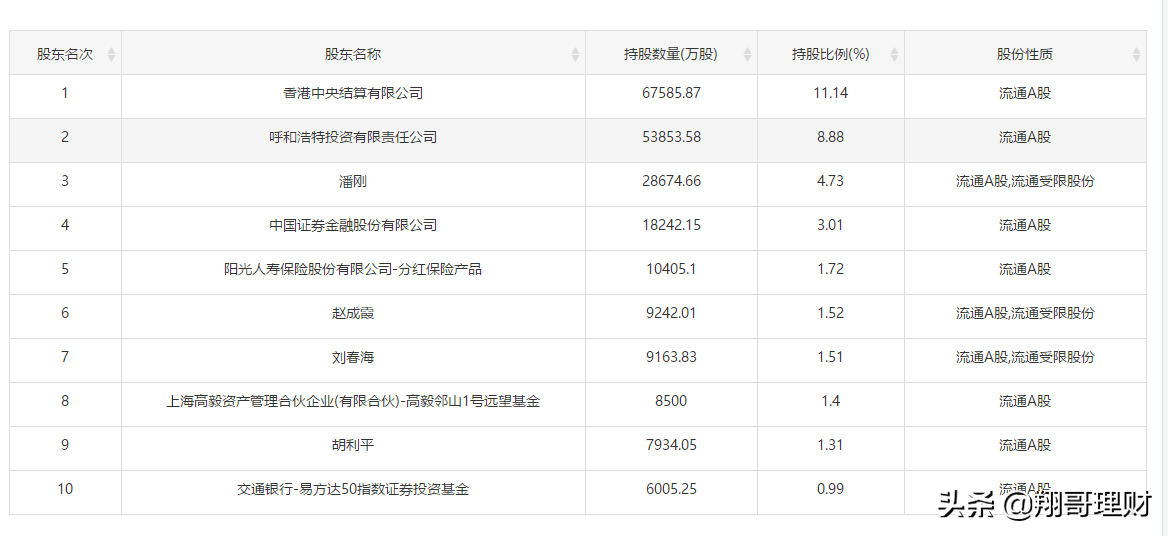Select shareholder 中国证券金融股份有限公司
Image resolution: width=1168 pixels, height=536 pixels.
pos(353,225)
